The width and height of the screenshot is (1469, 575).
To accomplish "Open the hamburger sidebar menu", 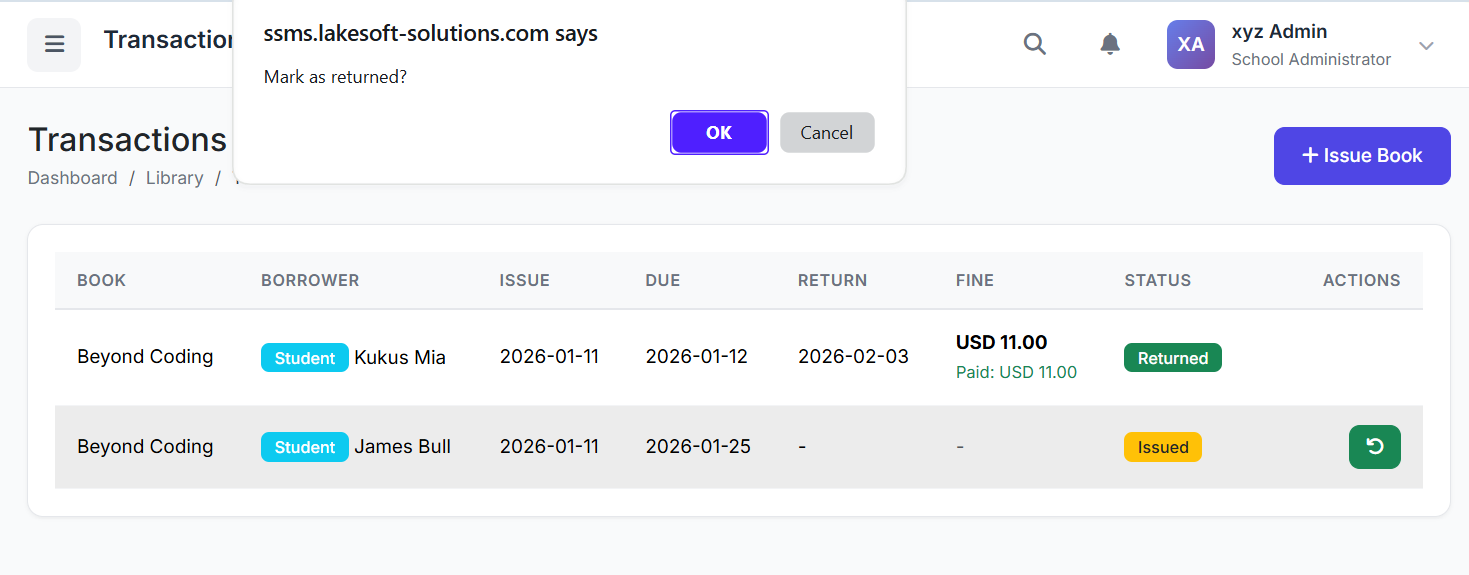I will (x=54, y=45).
